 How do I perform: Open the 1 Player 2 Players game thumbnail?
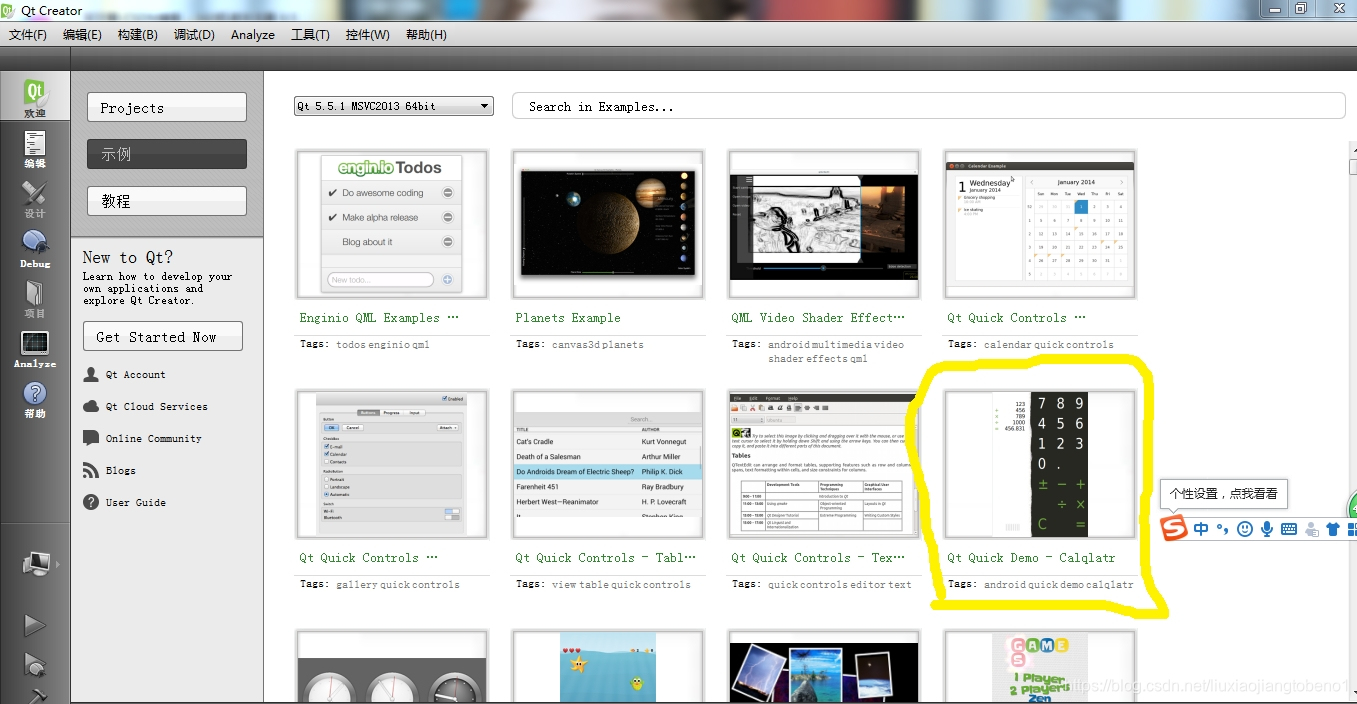coord(1040,667)
